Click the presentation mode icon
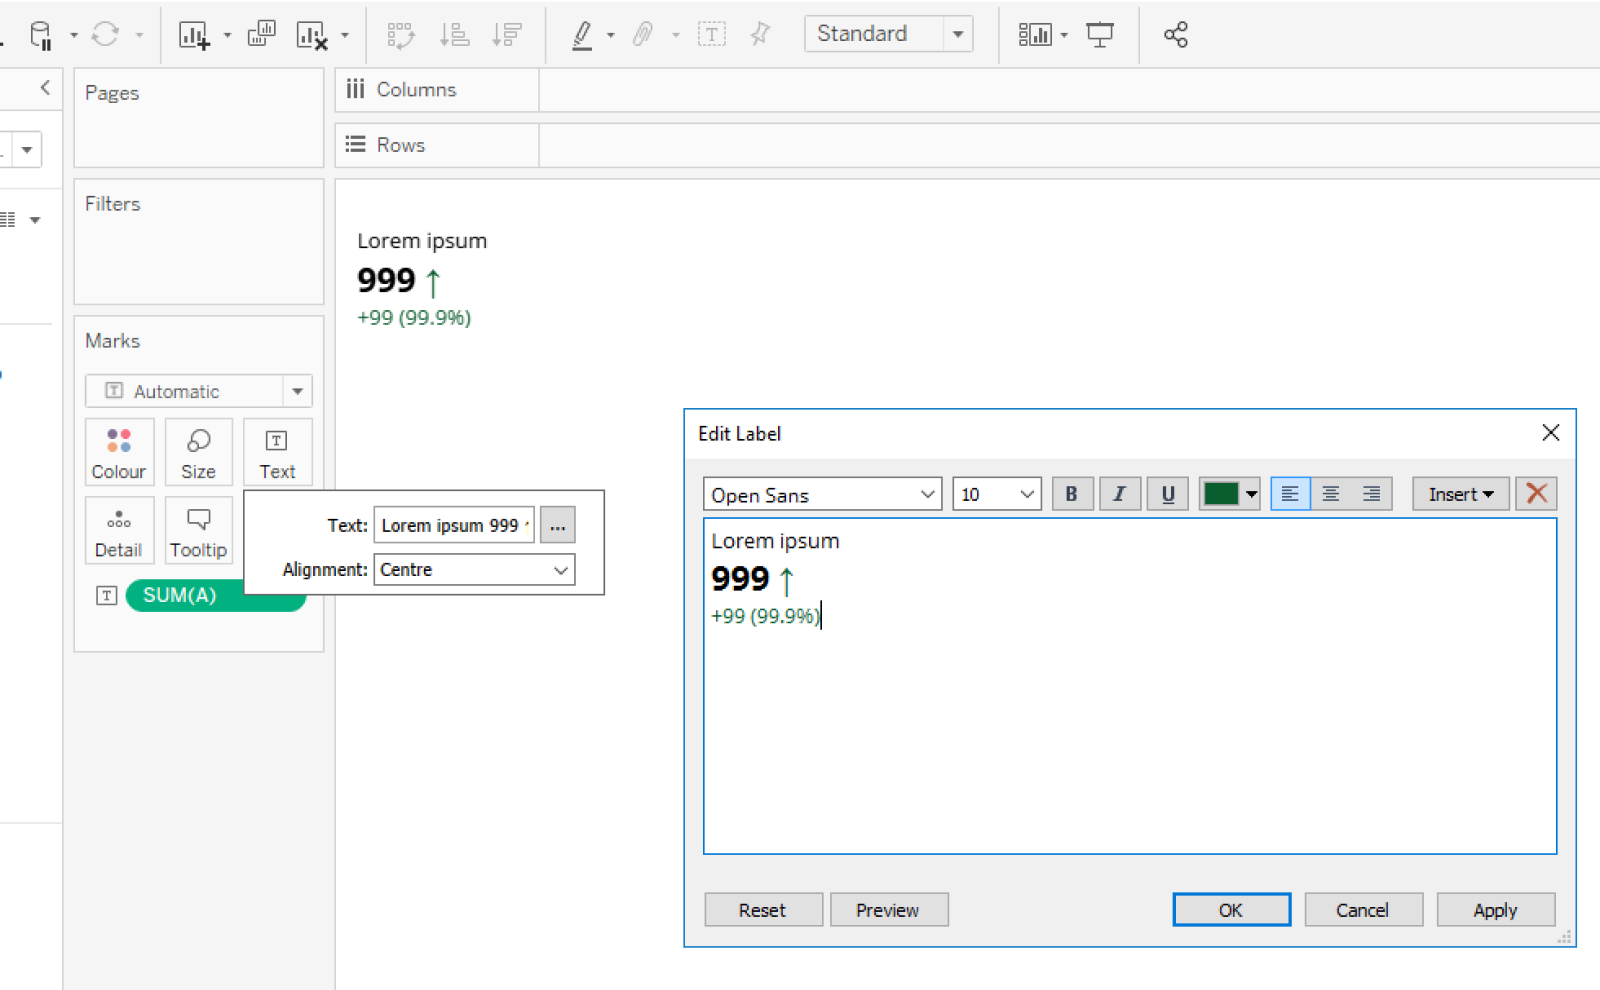This screenshot has height=990, width=1600. coord(1100,35)
